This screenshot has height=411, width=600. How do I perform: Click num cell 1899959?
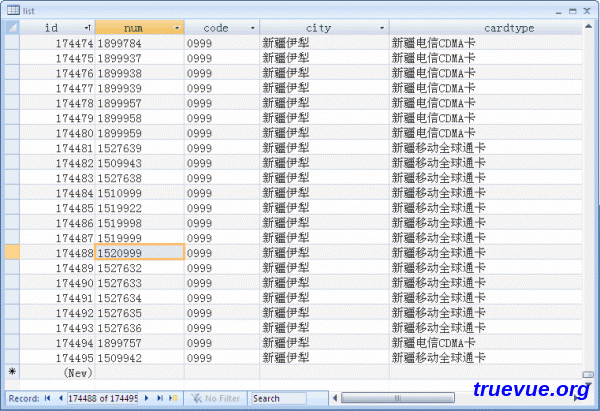point(139,133)
